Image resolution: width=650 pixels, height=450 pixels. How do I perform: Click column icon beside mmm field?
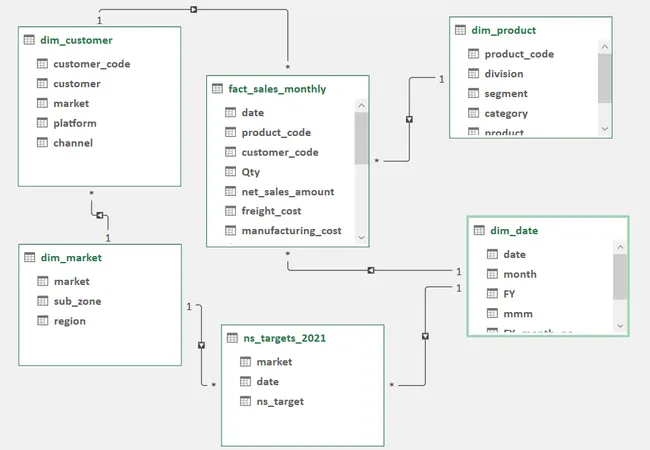(492, 313)
